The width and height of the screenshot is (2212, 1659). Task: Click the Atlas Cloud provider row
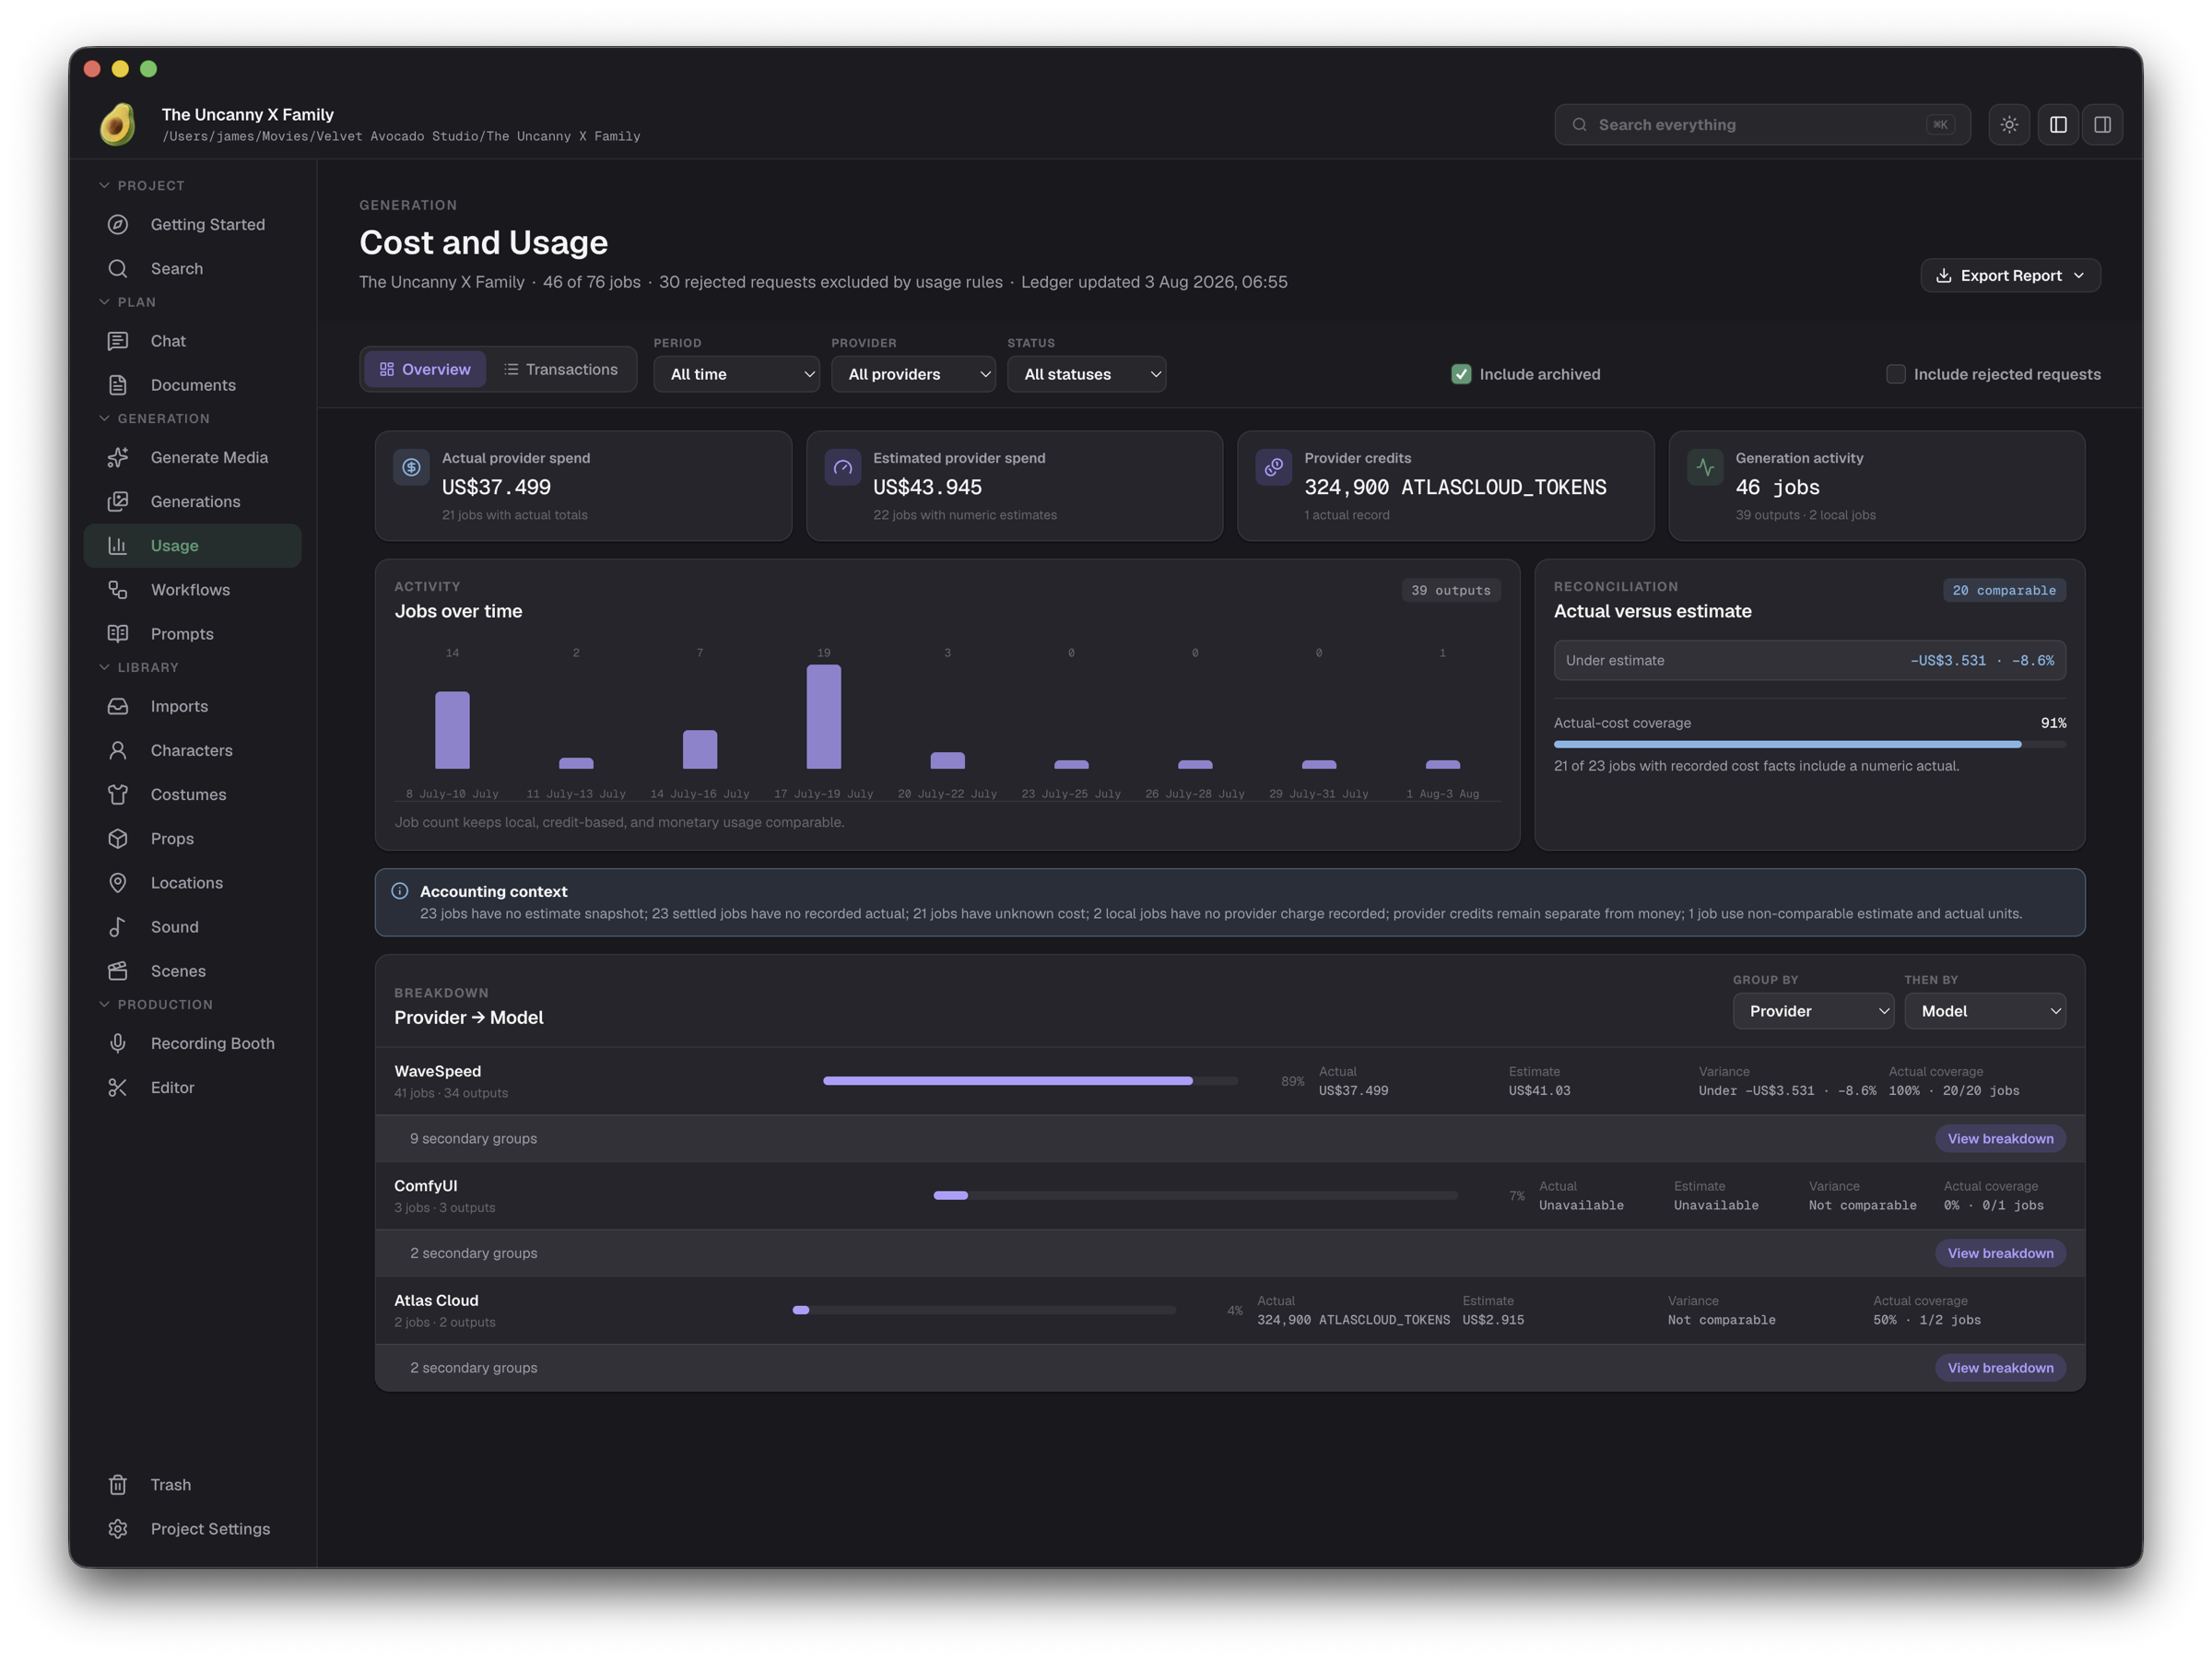pyautogui.click(x=1230, y=1310)
